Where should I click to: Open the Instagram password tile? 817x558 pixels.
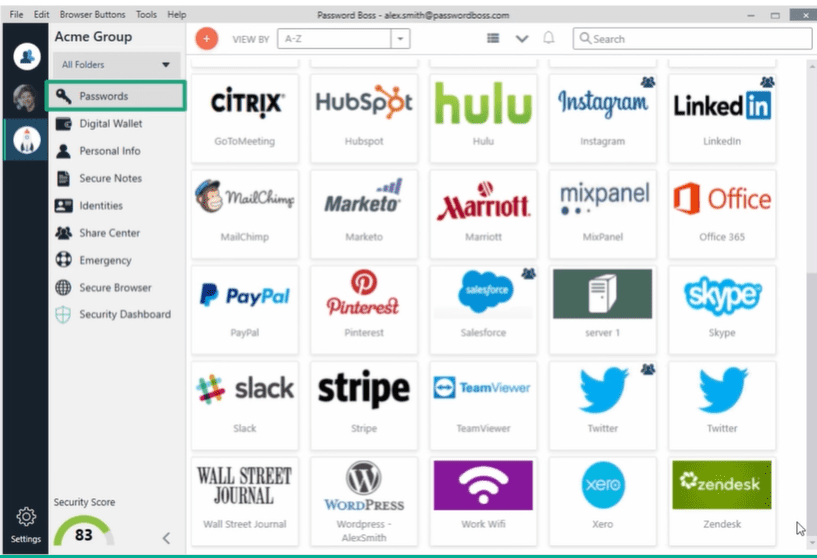[x=602, y=118]
